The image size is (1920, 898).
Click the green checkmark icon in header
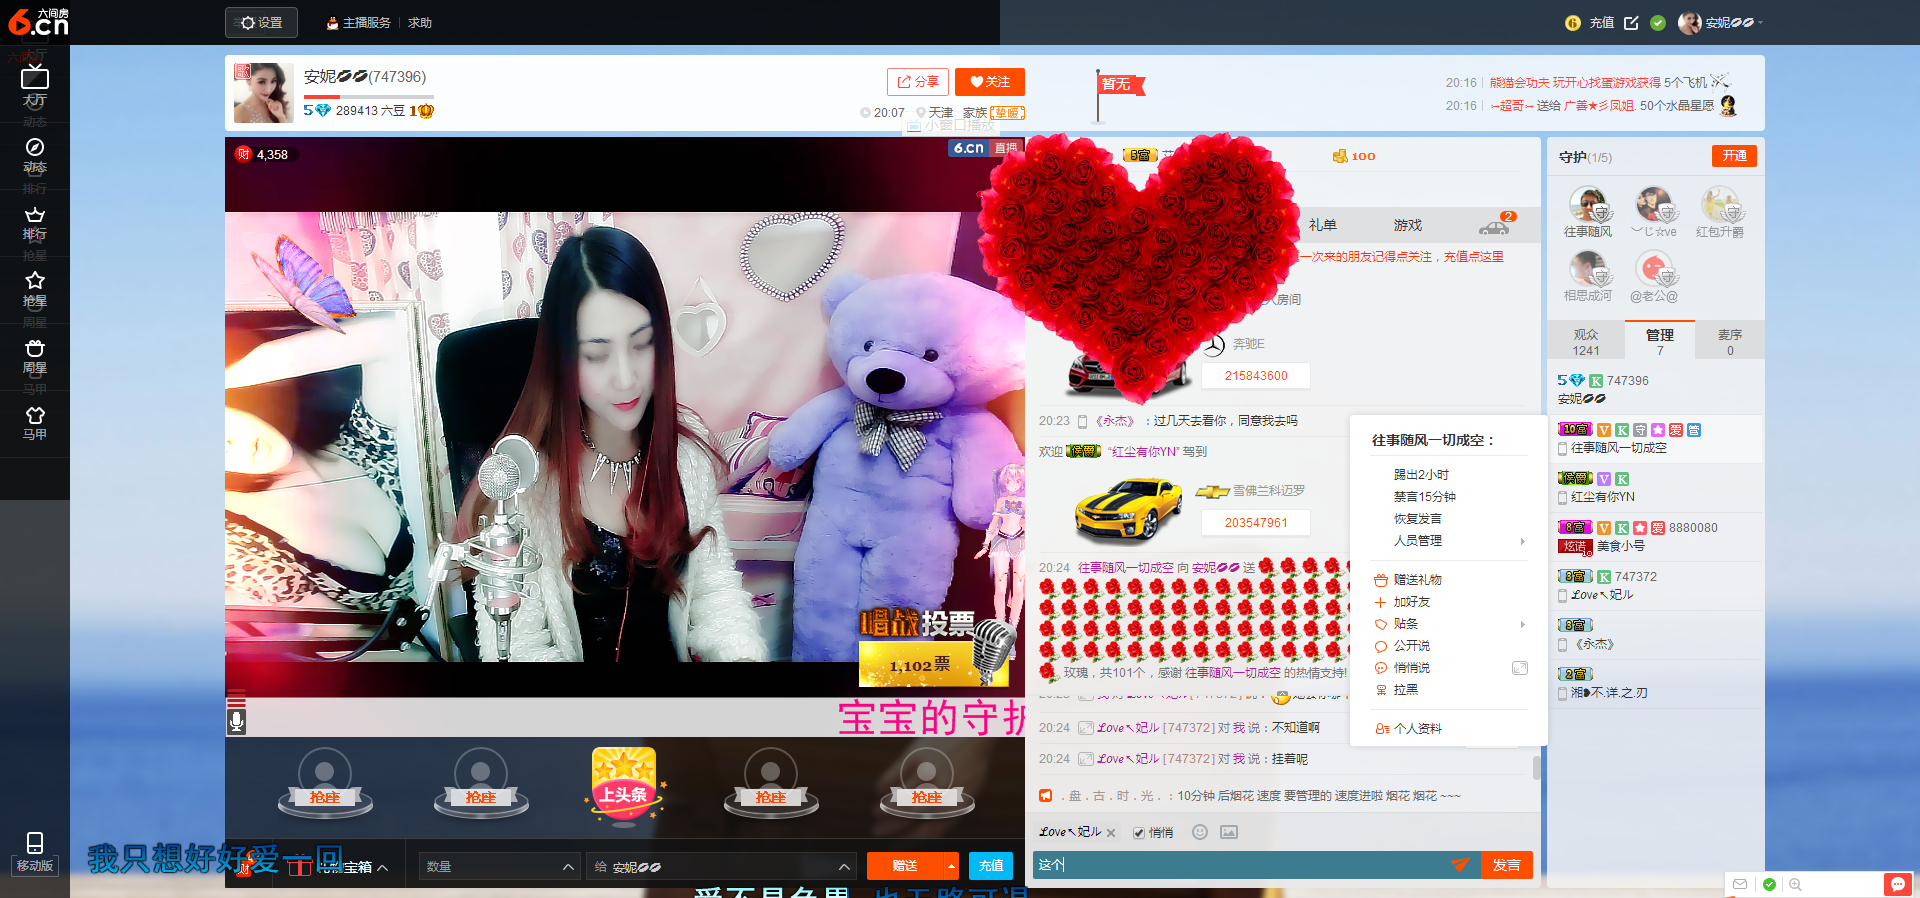coord(1658,23)
